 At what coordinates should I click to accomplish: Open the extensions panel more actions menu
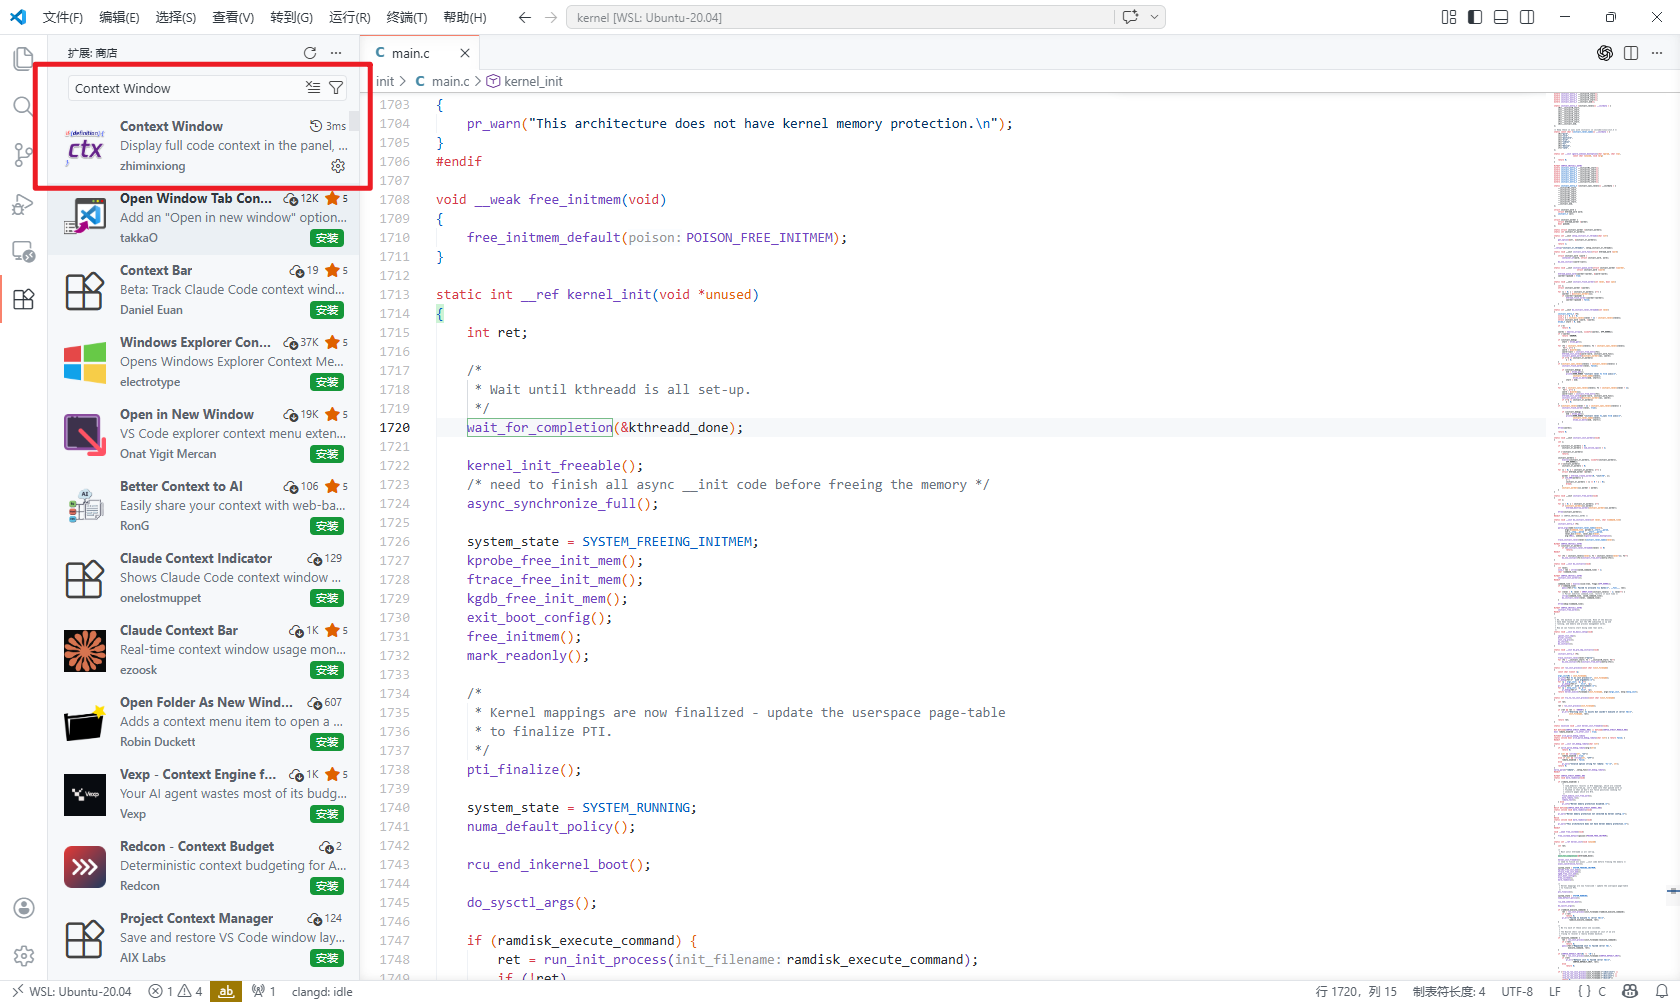click(x=336, y=53)
